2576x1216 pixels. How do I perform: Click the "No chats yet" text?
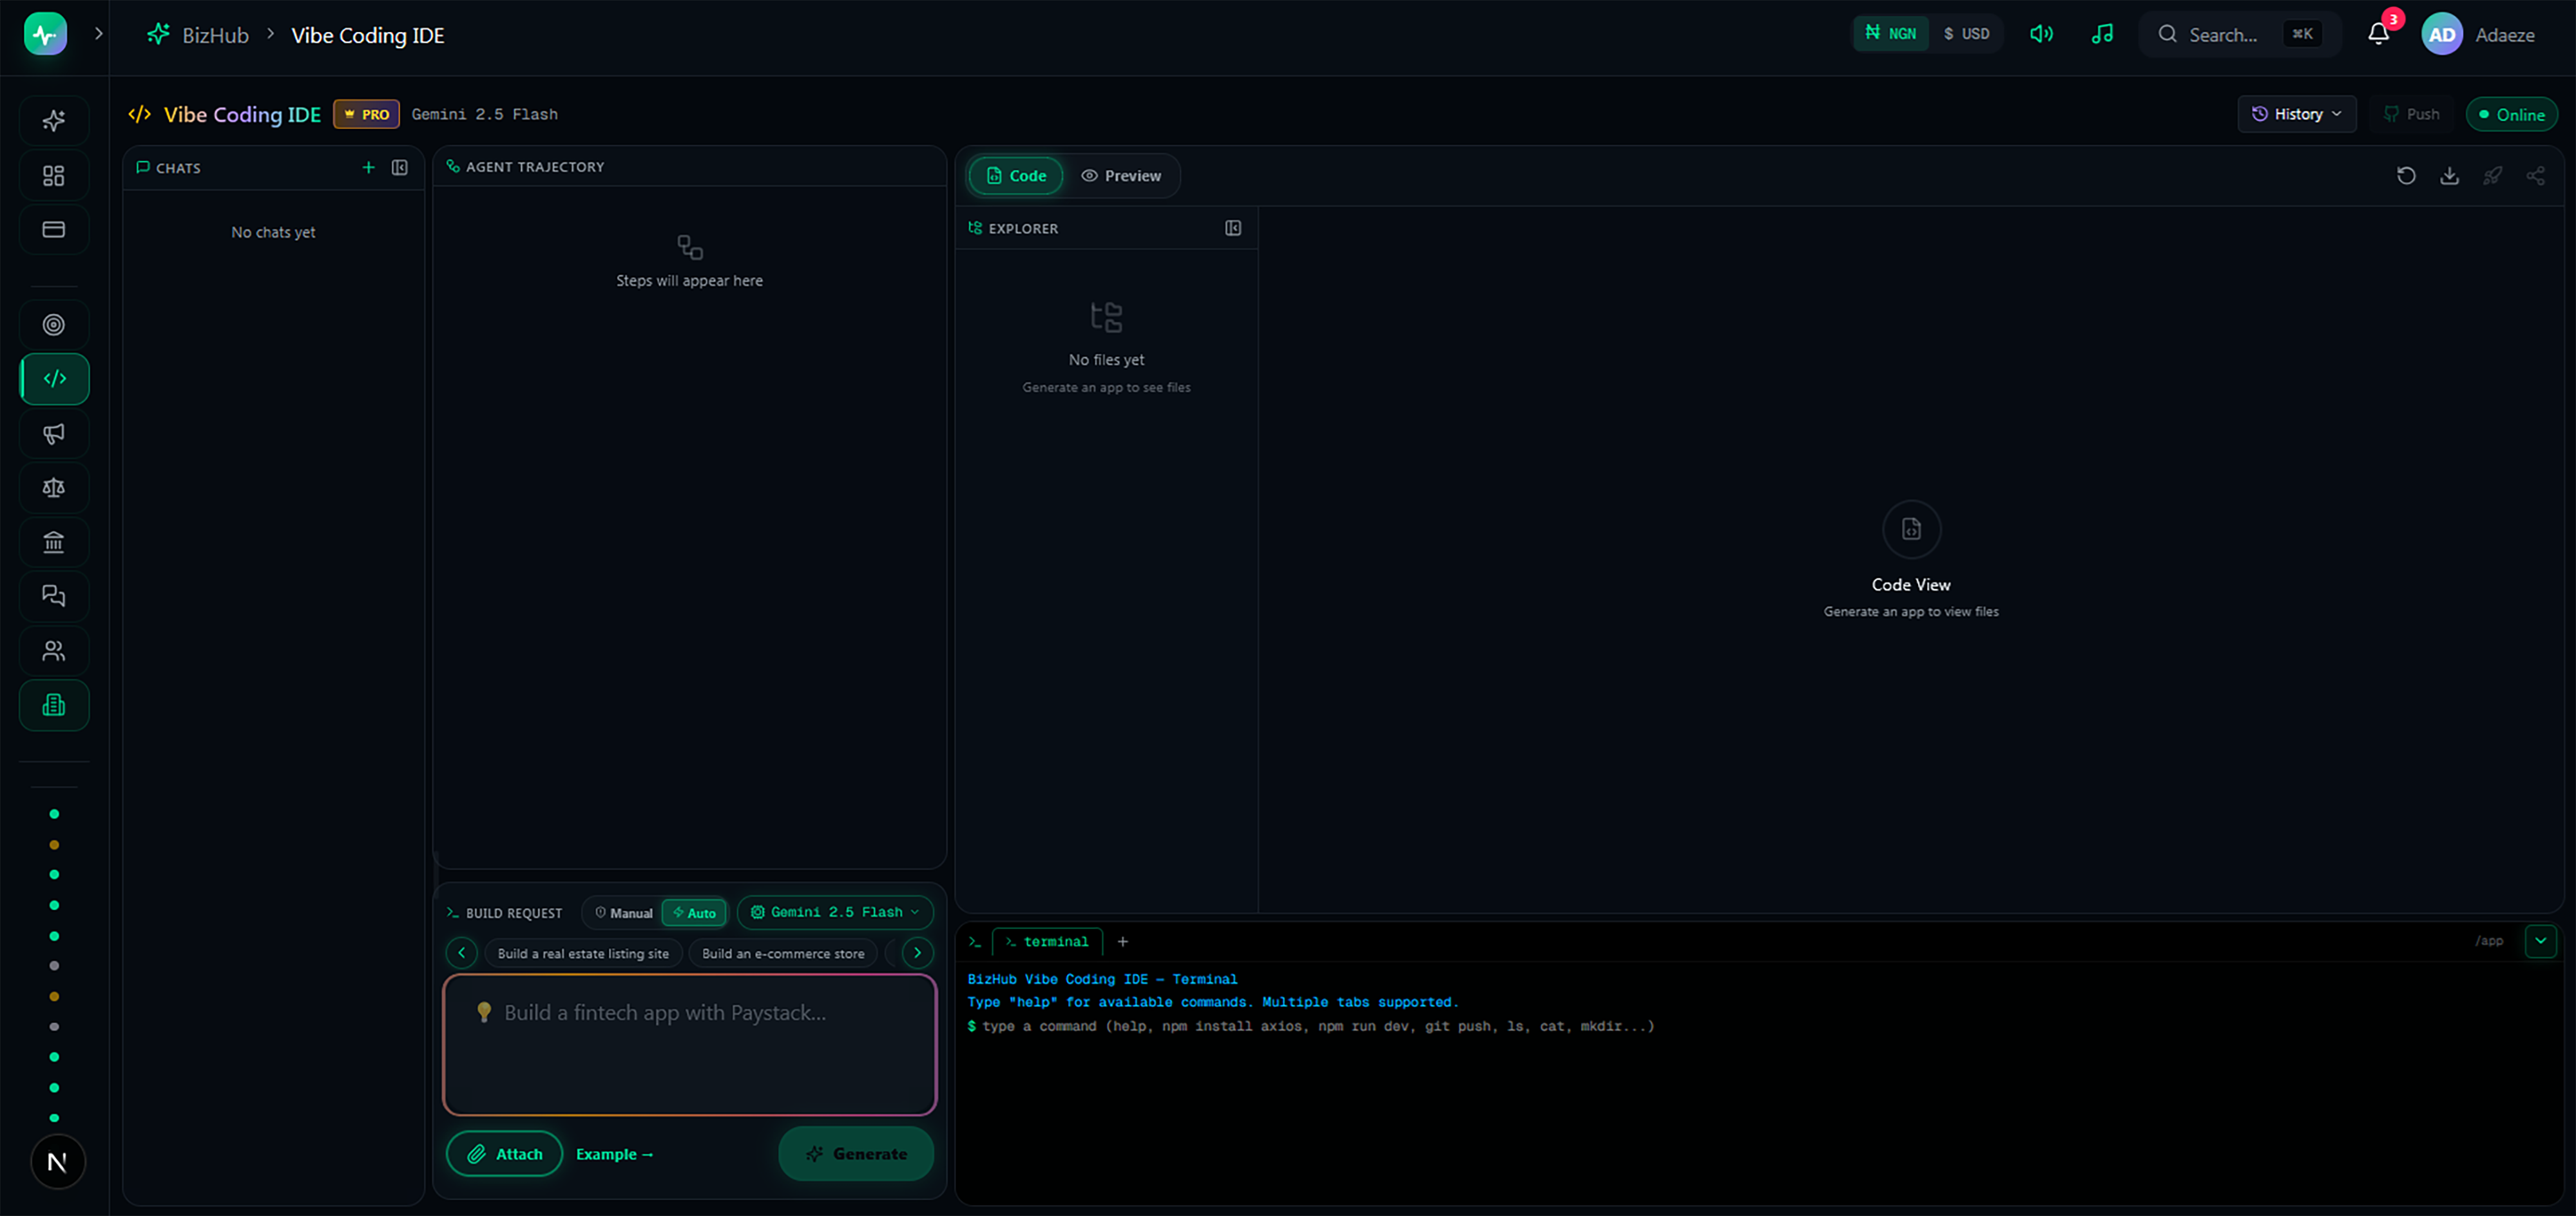point(273,232)
